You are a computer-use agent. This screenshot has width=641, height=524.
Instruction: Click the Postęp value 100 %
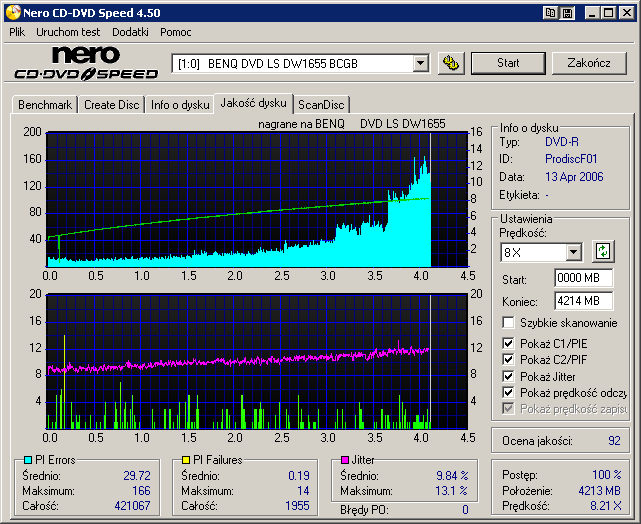tap(607, 475)
